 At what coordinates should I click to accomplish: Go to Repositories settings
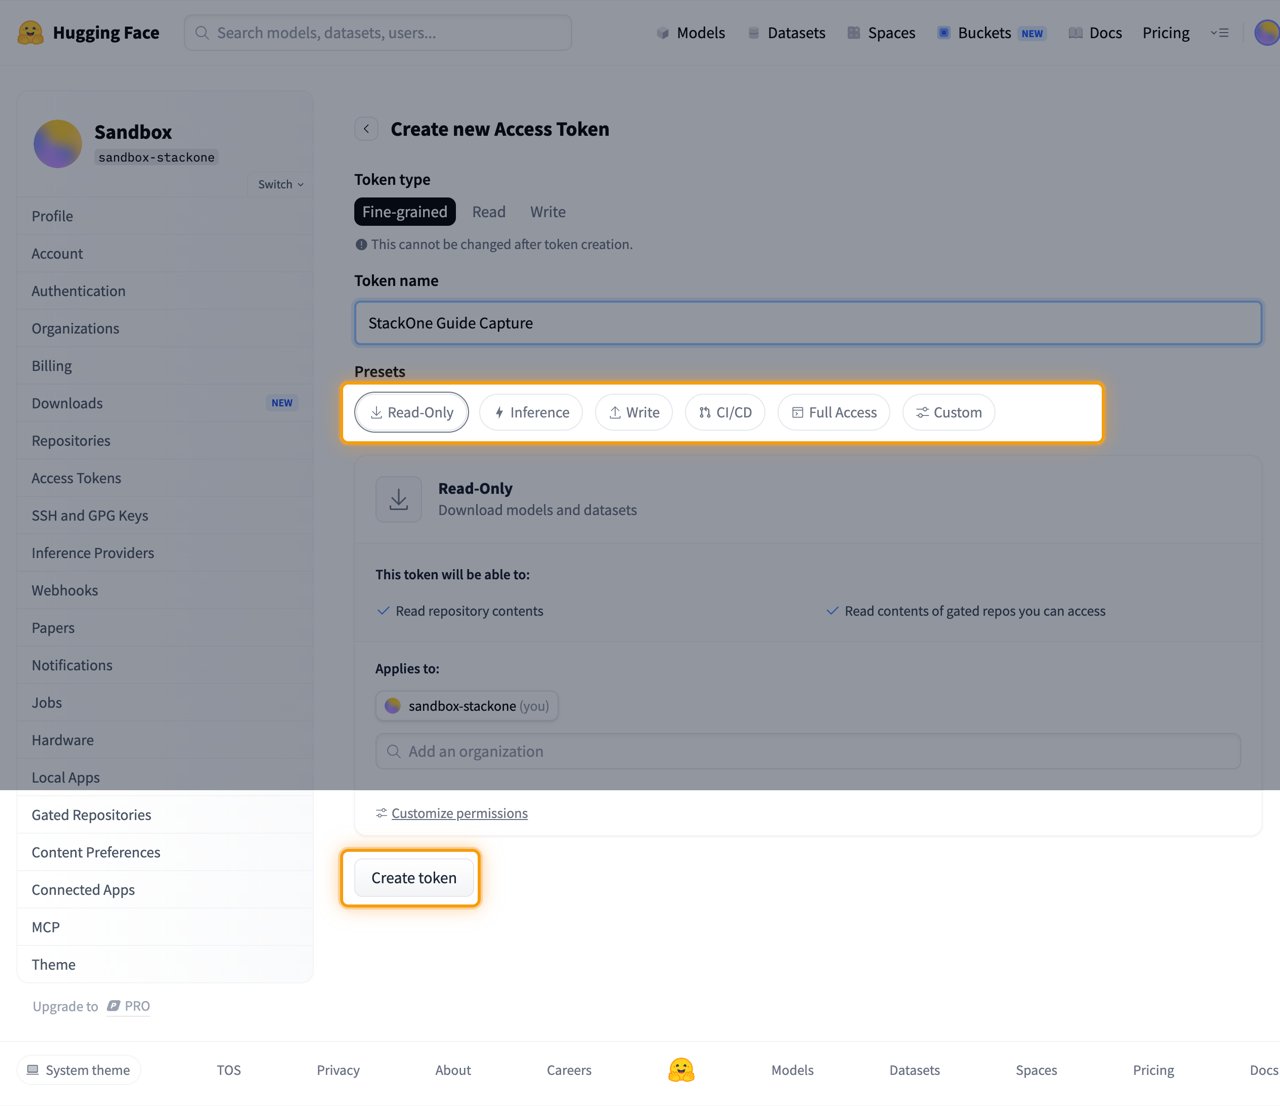pos(165,441)
